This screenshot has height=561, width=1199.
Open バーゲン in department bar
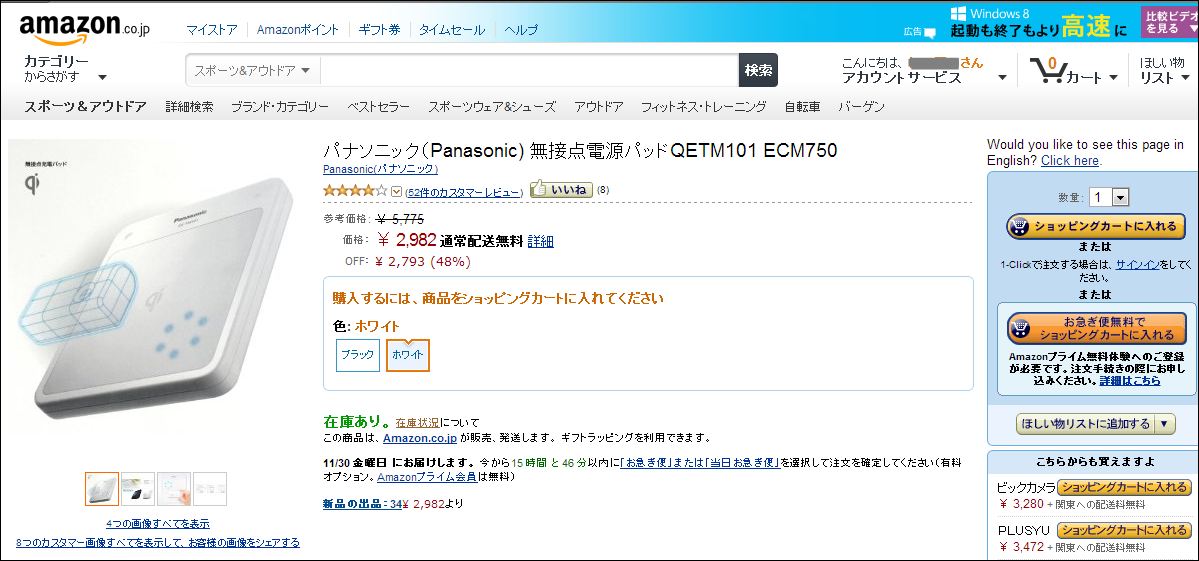pyautogui.click(x=861, y=107)
